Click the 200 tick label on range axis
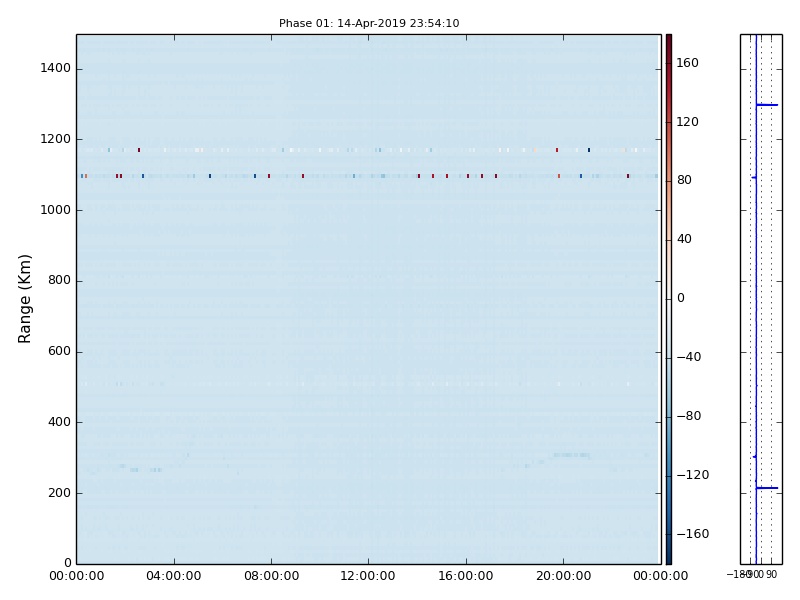The image size is (800, 600). coord(59,493)
